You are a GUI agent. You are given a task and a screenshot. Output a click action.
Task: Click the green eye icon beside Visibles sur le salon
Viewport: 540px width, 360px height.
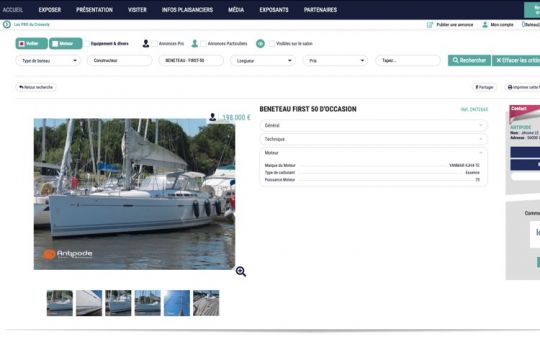click(260, 43)
